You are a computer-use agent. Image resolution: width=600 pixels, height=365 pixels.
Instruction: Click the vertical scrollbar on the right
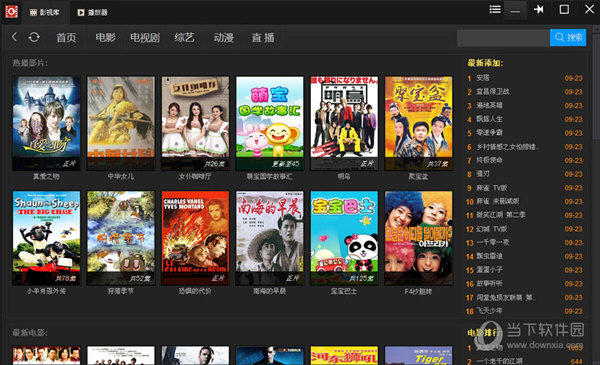coord(596,83)
